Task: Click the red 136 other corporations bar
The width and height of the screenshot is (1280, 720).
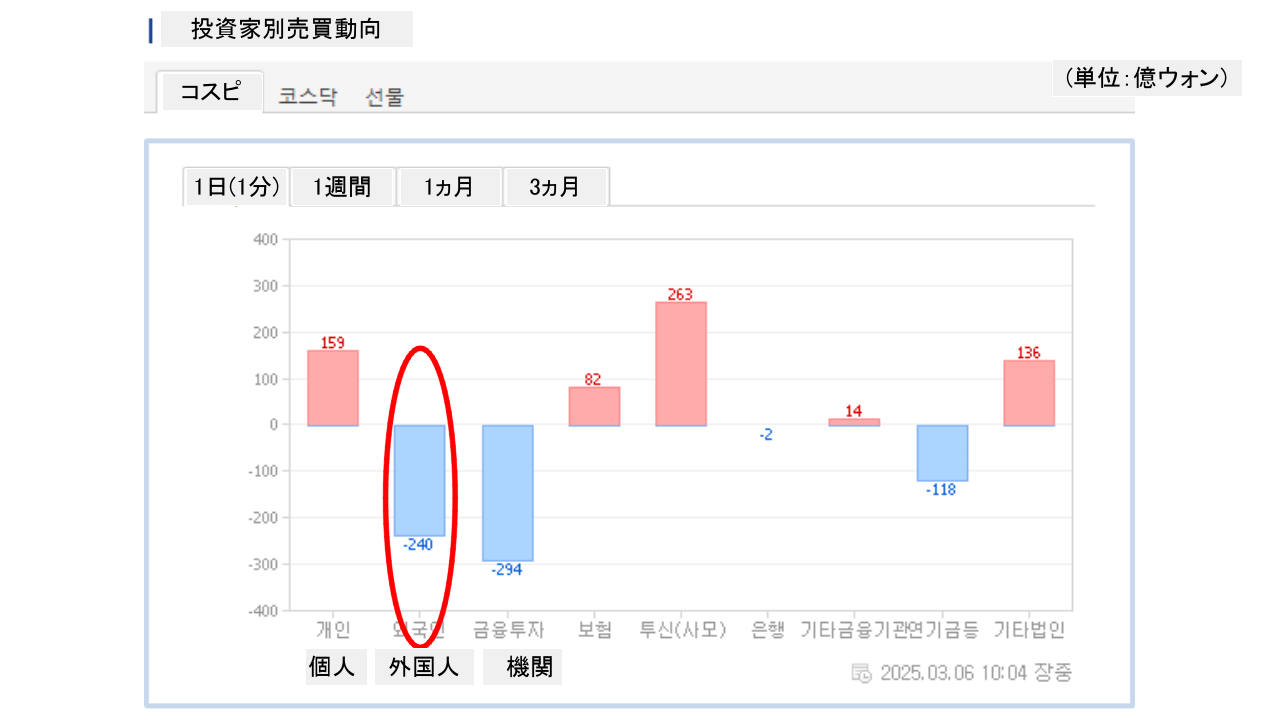Action: point(1029,393)
